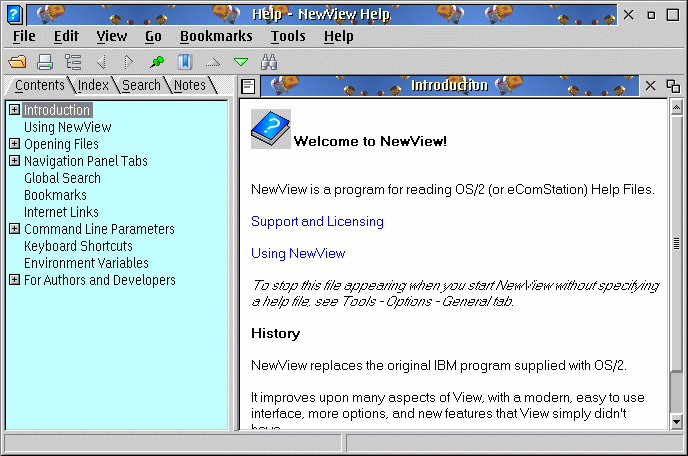
Task: Expand Command Line Parameters node
Action: point(14,229)
